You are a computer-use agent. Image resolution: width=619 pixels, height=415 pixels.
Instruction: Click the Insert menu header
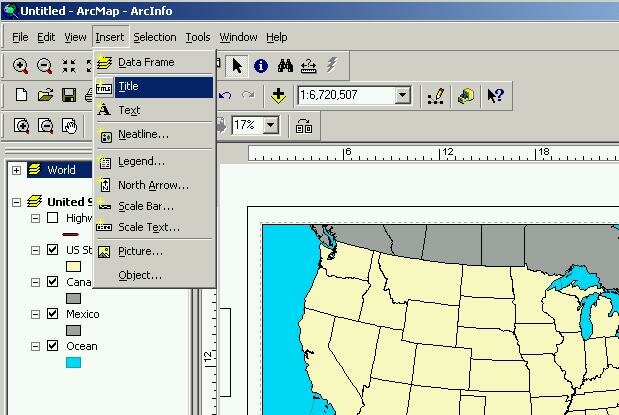click(110, 37)
